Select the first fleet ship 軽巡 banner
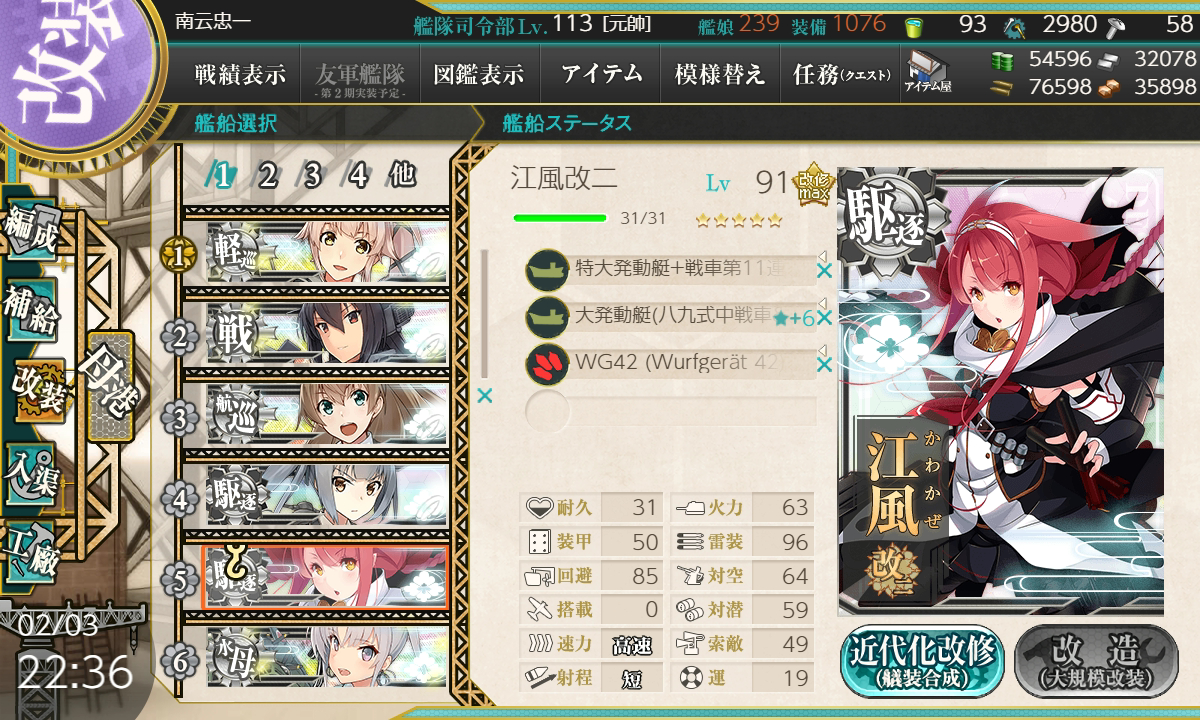The image size is (1200, 720). (327, 257)
